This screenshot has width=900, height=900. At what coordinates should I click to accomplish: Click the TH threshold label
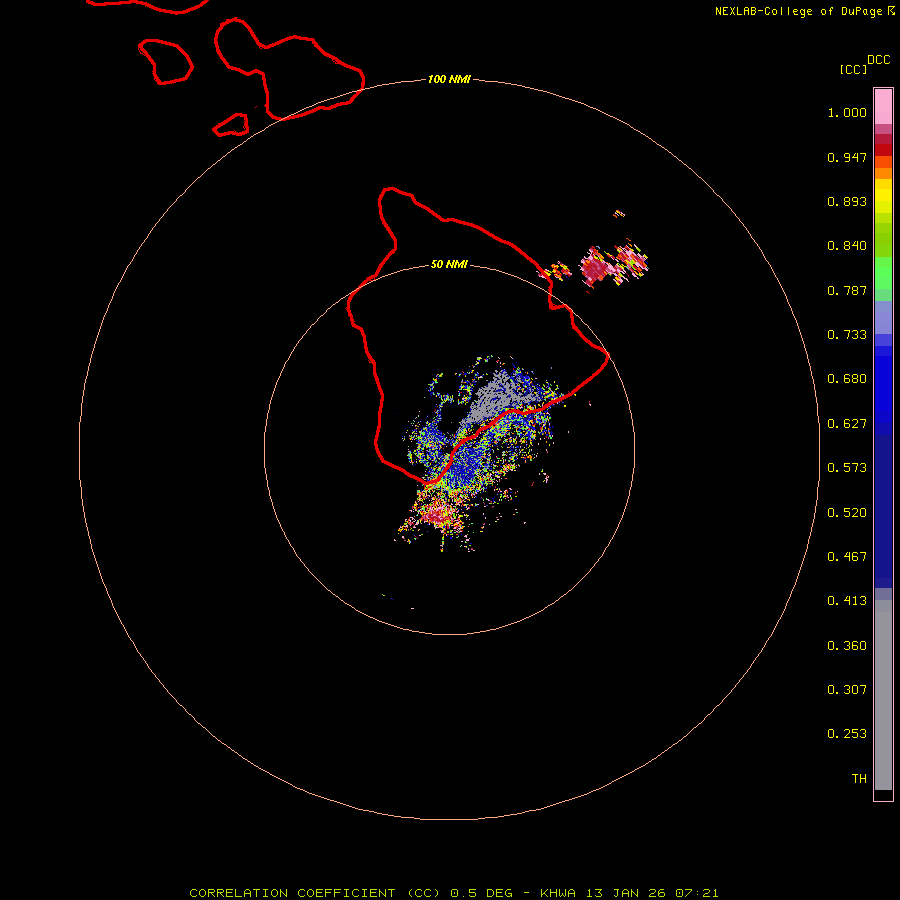(x=859, y=779)
